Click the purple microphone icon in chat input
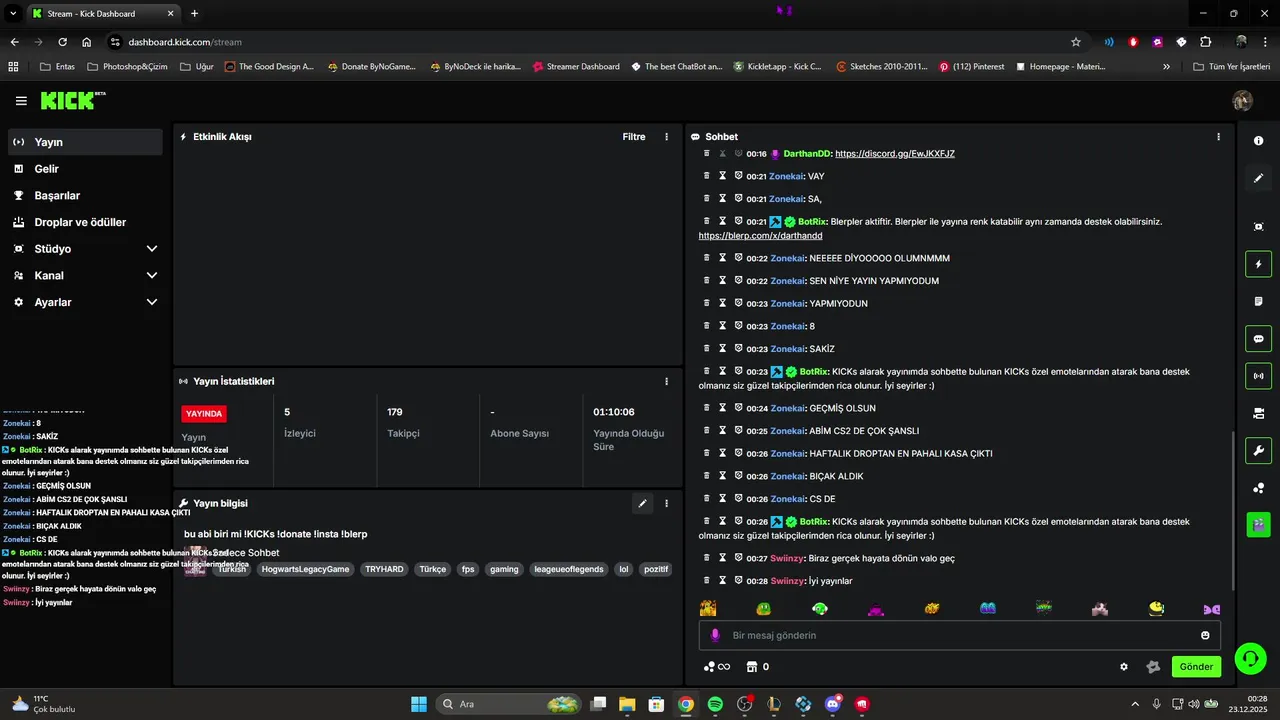This screenshot has height=720, width=1280. point(714,635)
